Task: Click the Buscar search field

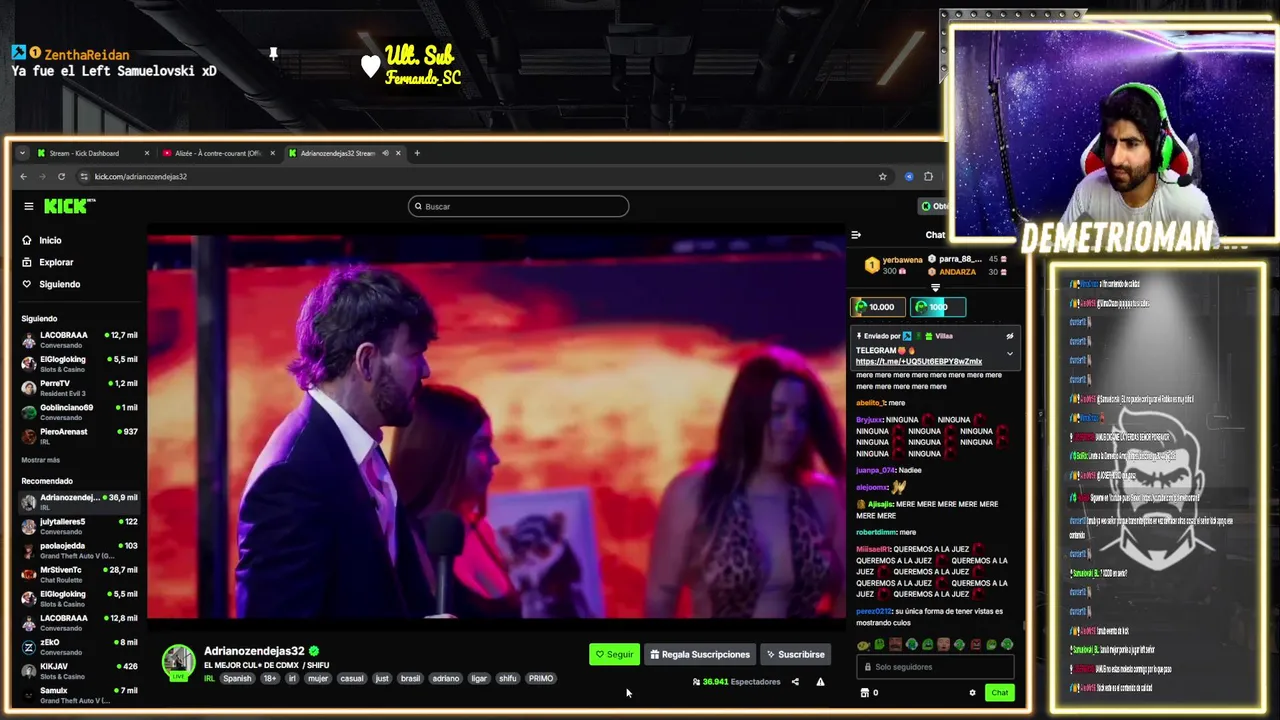Action: pos(518,206)
